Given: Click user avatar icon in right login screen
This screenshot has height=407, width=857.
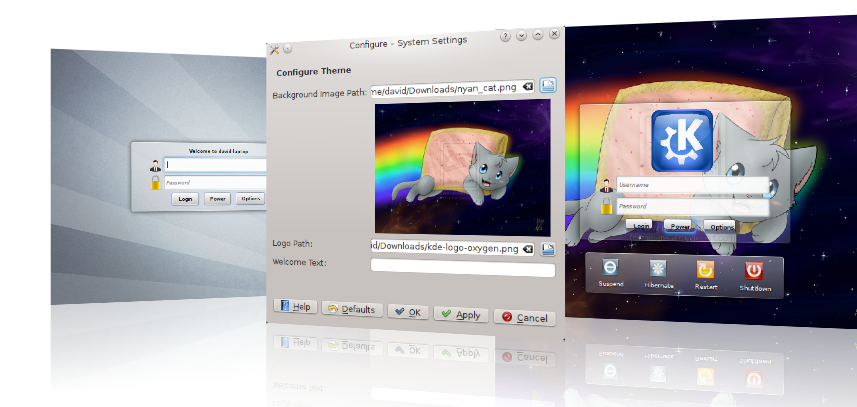Looking at the screenshot, I should click(x=606, y=187).
